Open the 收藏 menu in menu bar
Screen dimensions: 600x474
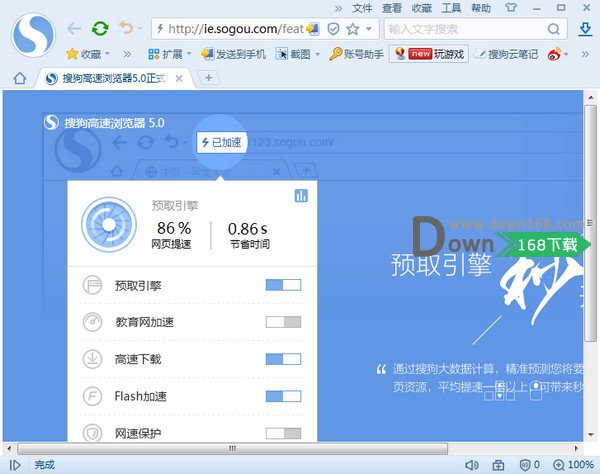tap(422, 8)
